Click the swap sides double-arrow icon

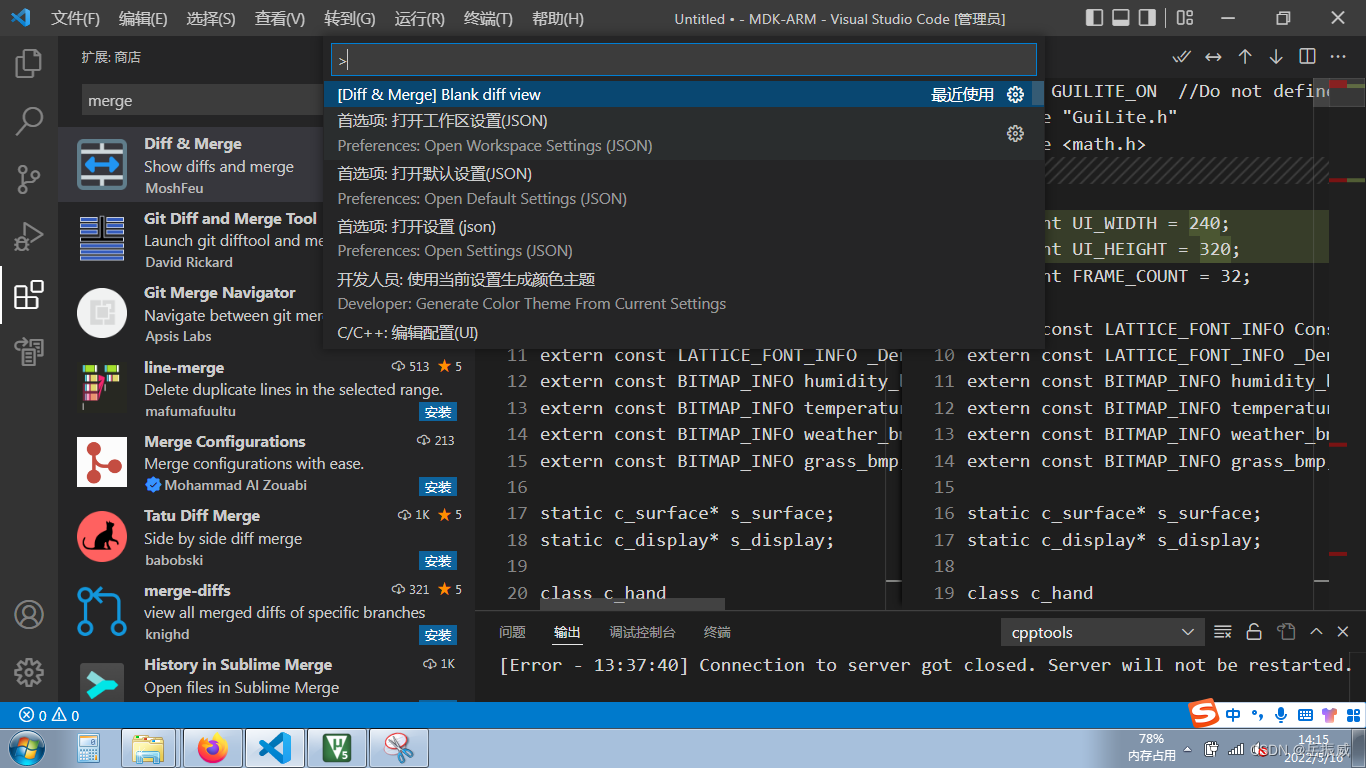1213,57
